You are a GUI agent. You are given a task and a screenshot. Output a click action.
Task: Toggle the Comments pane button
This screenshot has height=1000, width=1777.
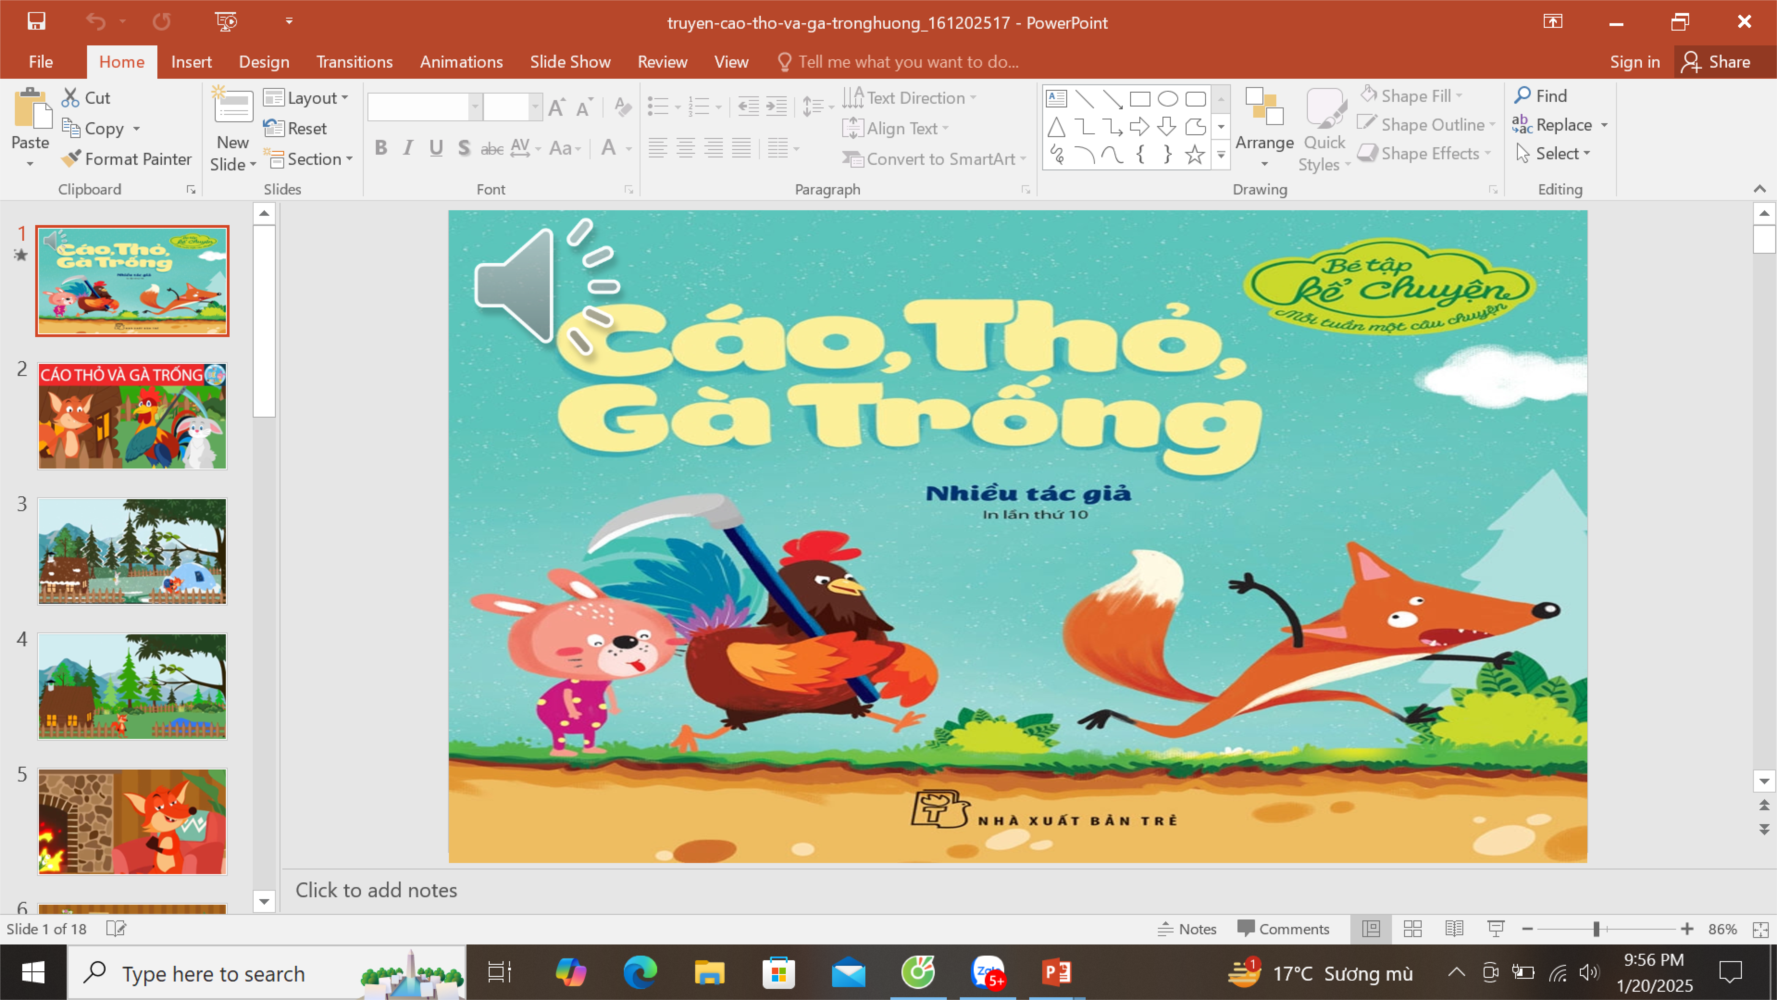point(1283,929)
